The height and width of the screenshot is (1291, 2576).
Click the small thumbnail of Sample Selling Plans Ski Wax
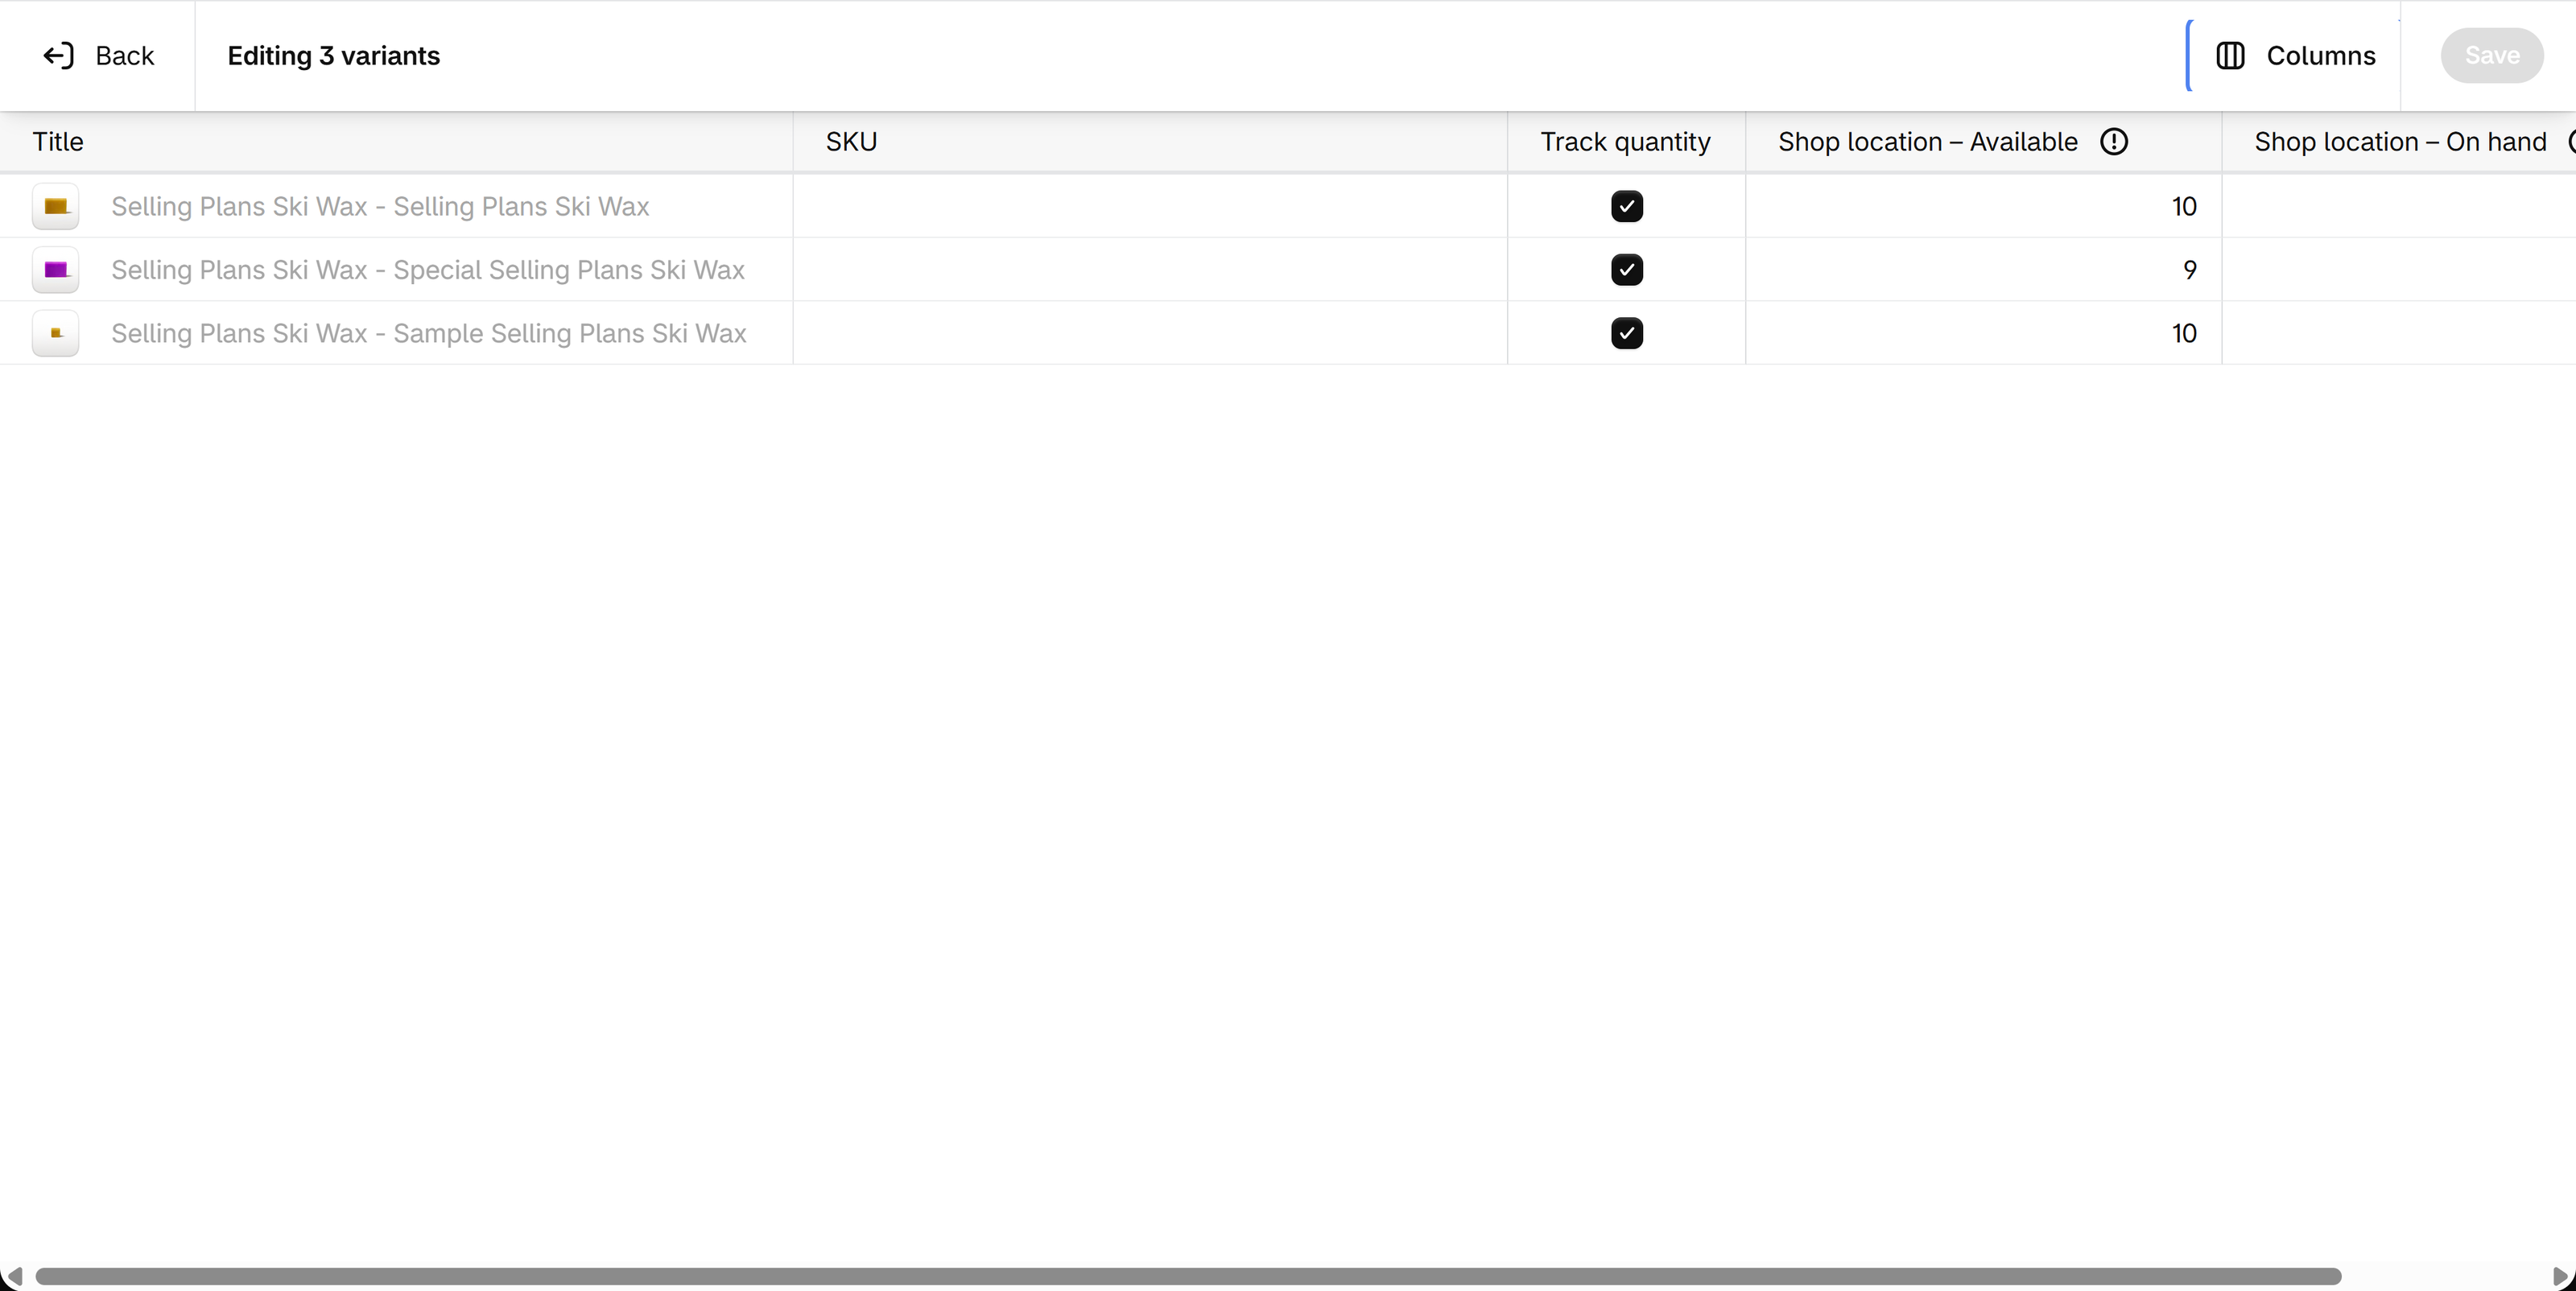[56, 333]
